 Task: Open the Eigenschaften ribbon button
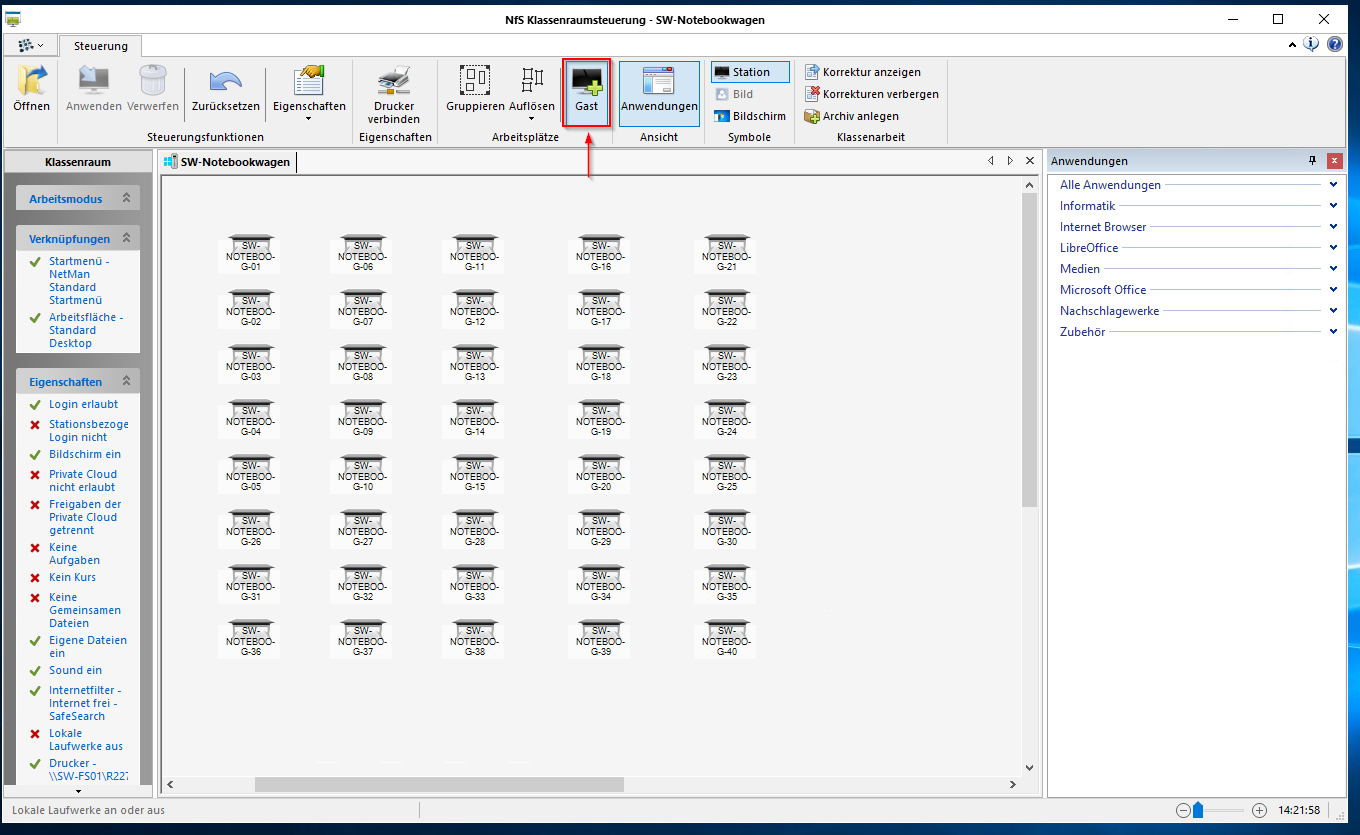click(x=309, y=93)
